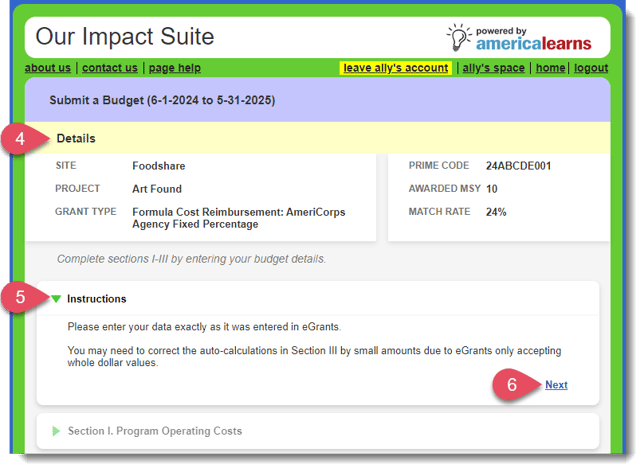The image size is (644, 472).
Task: Click the red callout marker numbered 6
Action: [x=511, y=385]
